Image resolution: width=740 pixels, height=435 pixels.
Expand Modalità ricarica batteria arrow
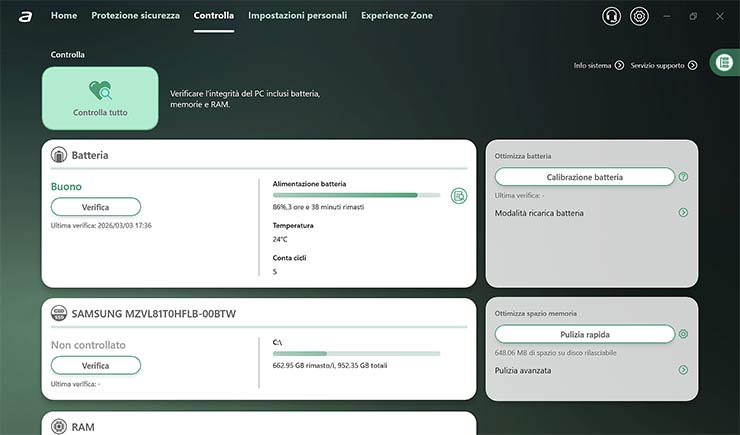tap(683, 213)
